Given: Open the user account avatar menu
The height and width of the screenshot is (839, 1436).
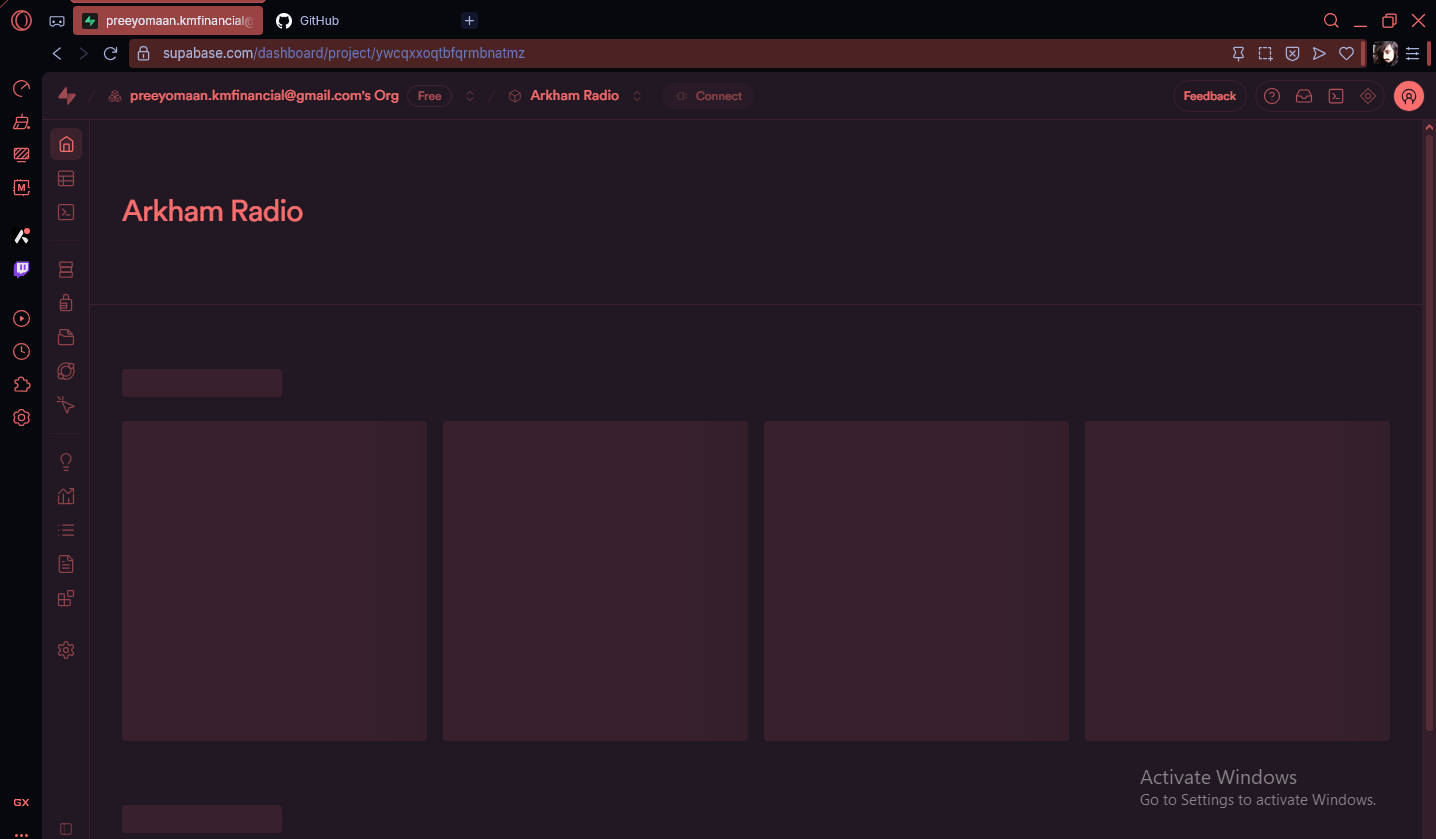Looking at the screenshot, I should click(1408, 96).
